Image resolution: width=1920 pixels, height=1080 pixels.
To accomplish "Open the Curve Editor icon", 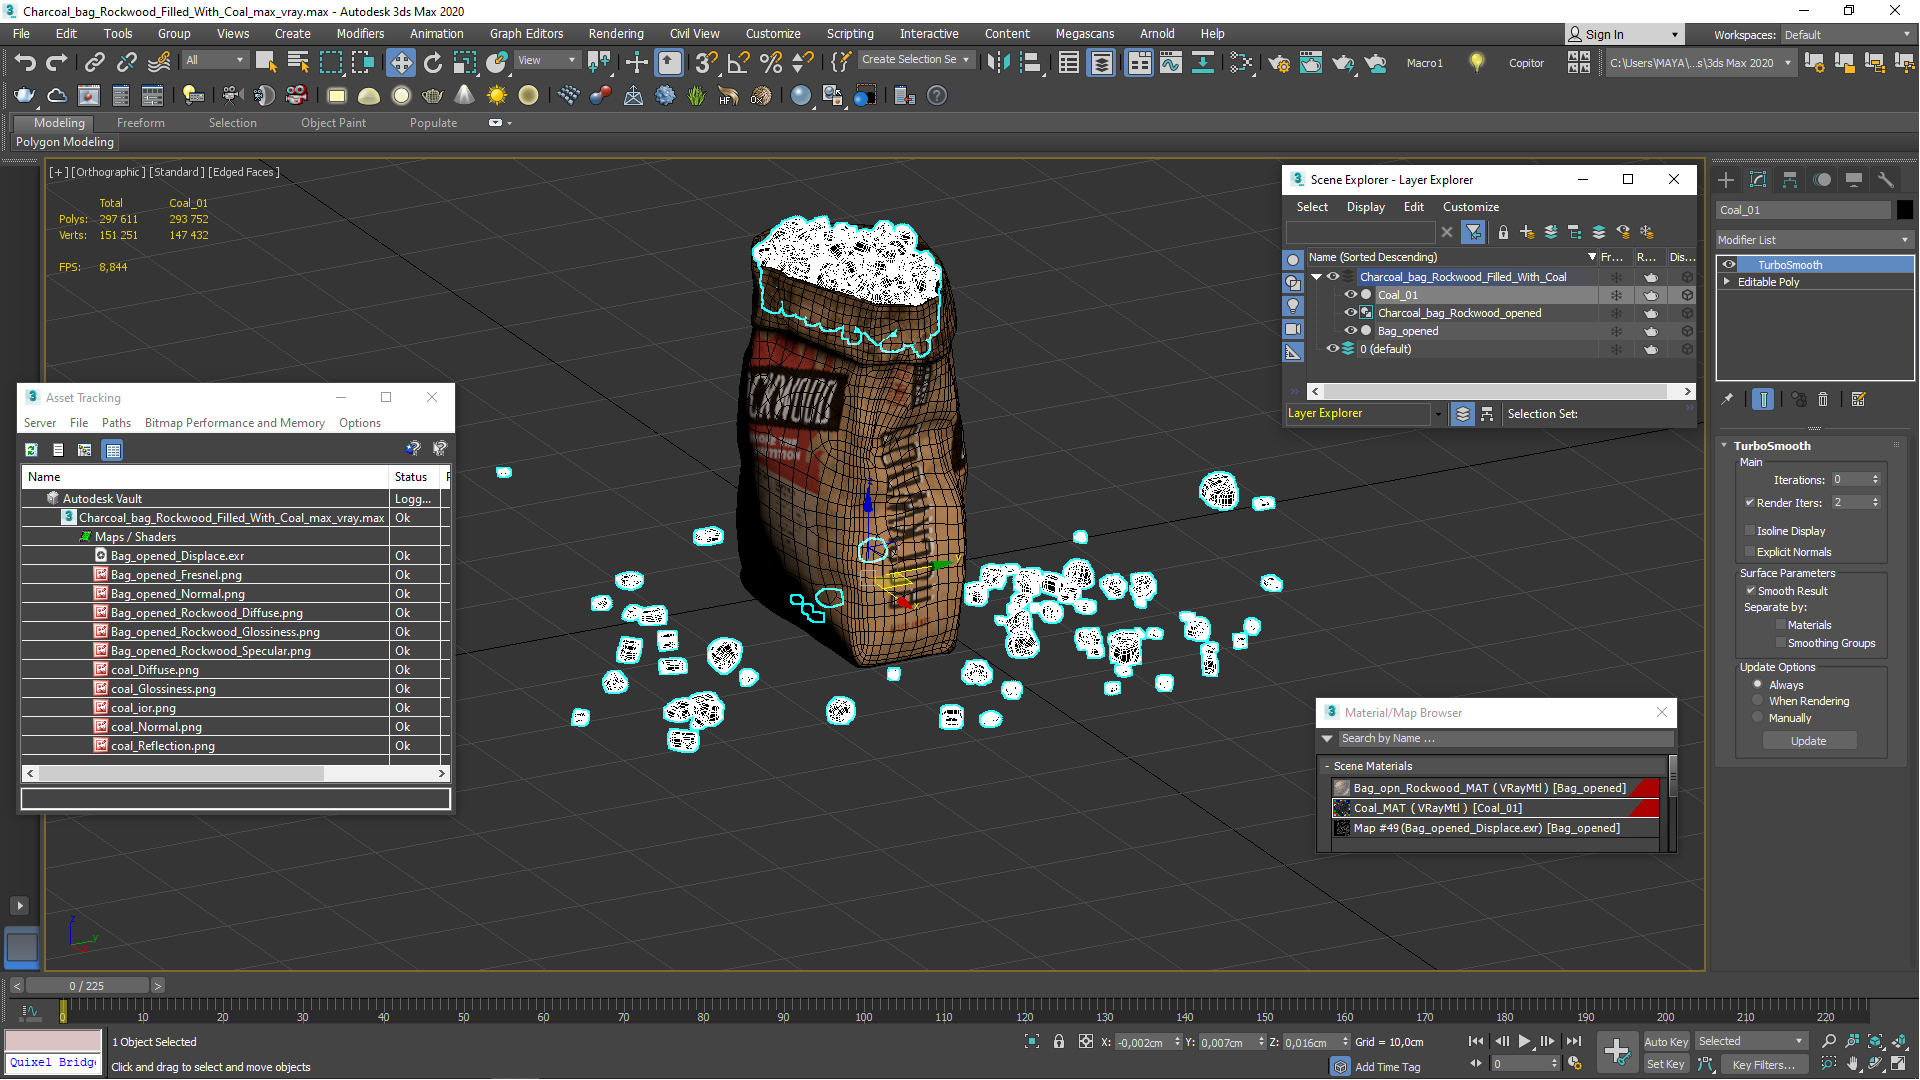I will pyautogui.click(x=1170, y=62).
